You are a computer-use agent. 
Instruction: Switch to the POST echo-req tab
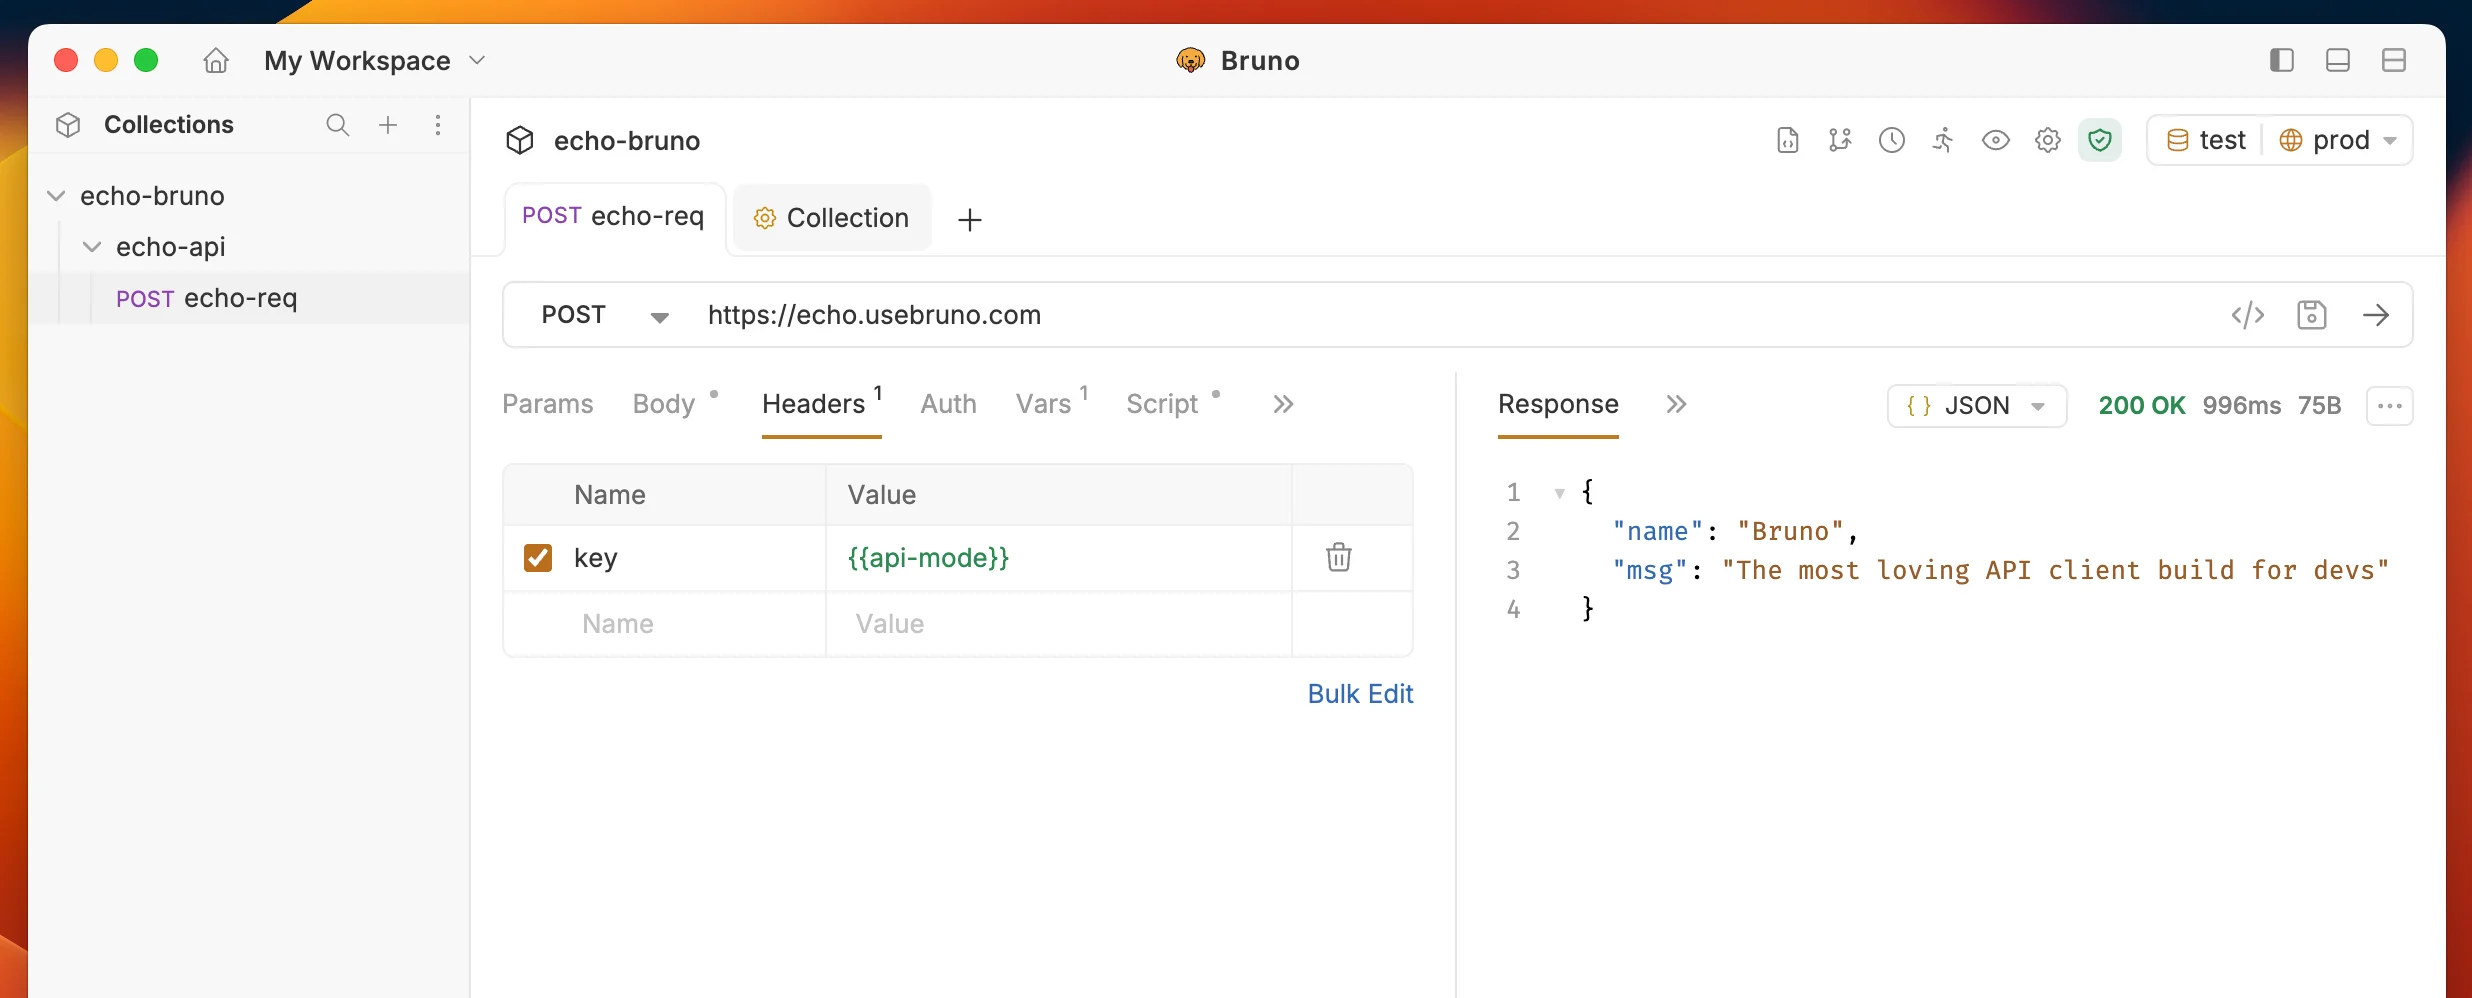(613, 216)
